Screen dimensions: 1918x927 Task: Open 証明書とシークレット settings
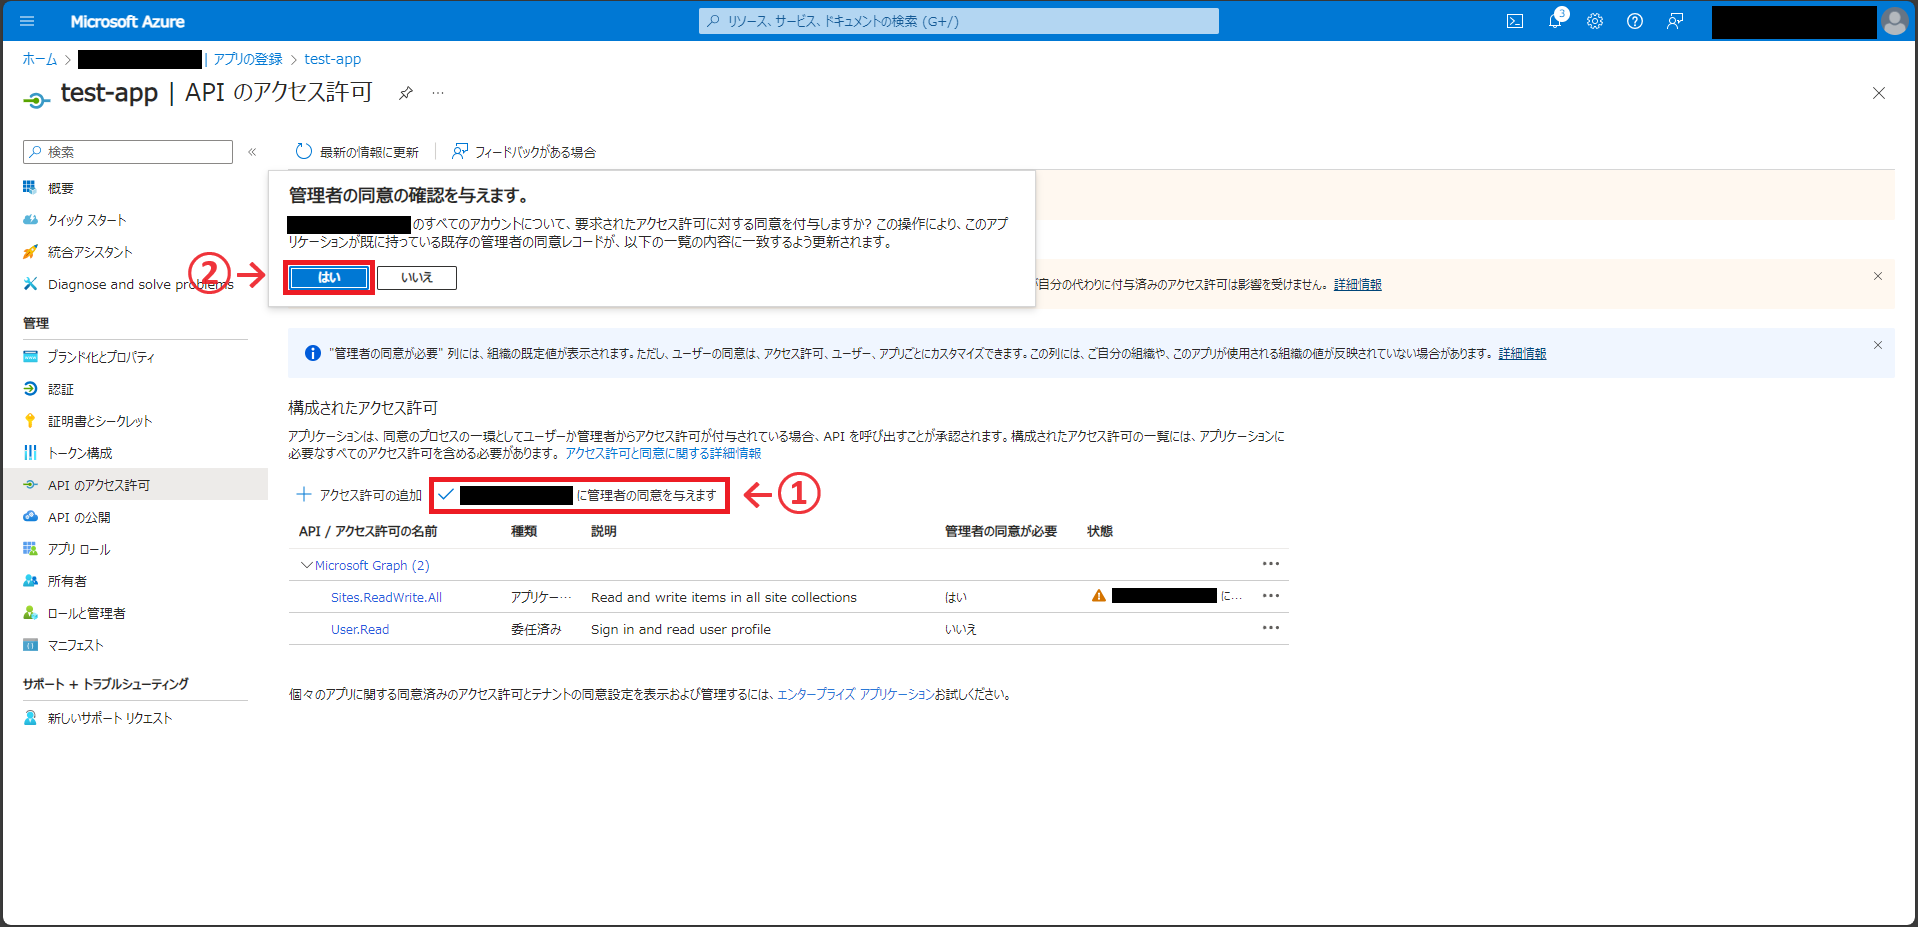tap(97, 420)
